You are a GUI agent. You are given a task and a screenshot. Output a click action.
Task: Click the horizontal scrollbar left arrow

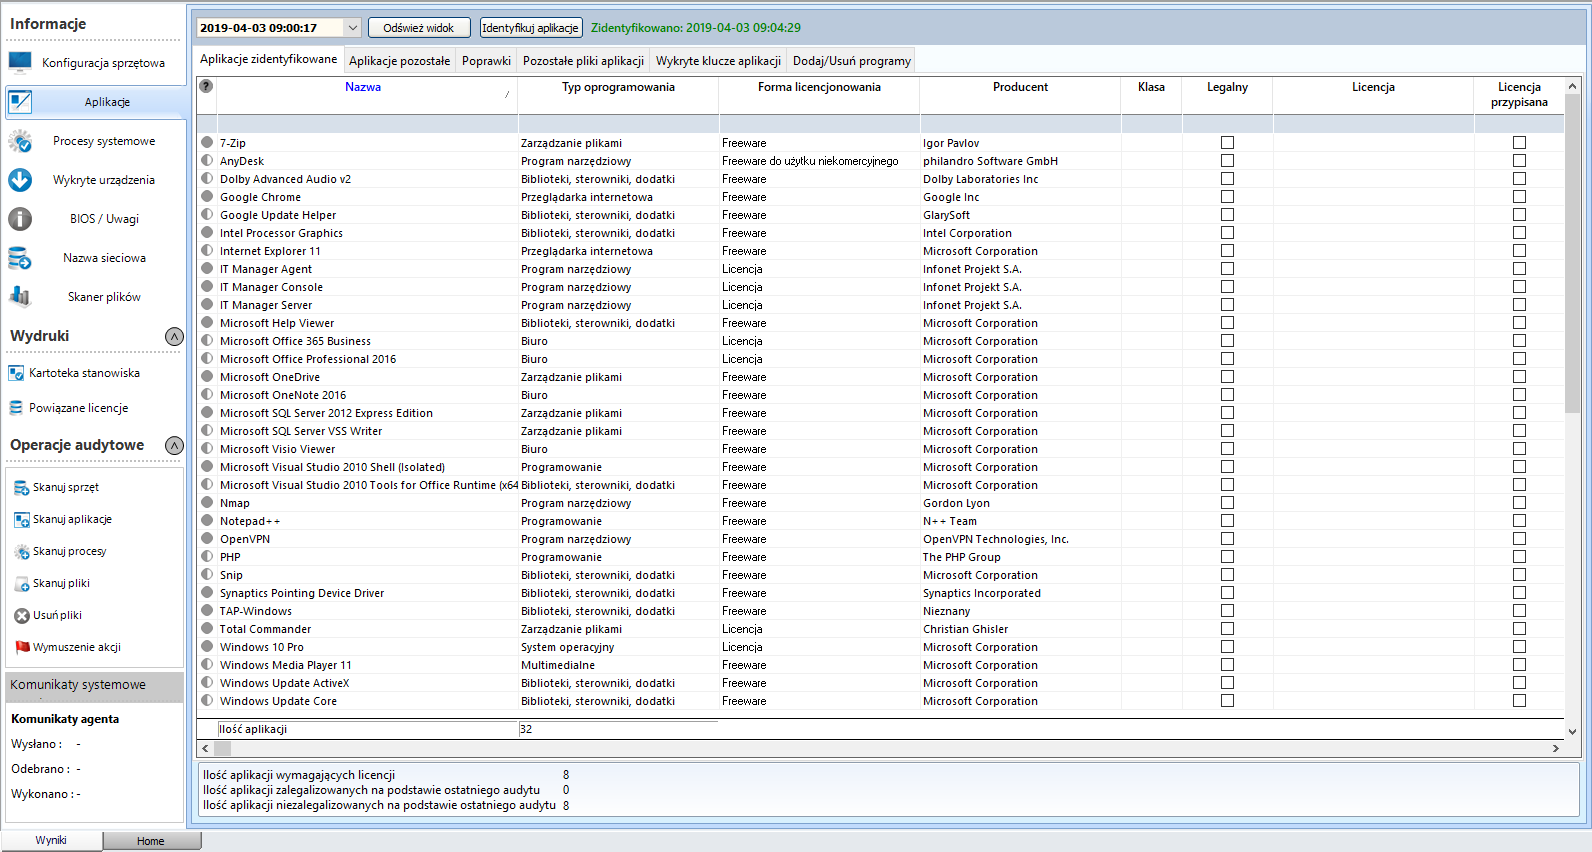pos(206,748)
